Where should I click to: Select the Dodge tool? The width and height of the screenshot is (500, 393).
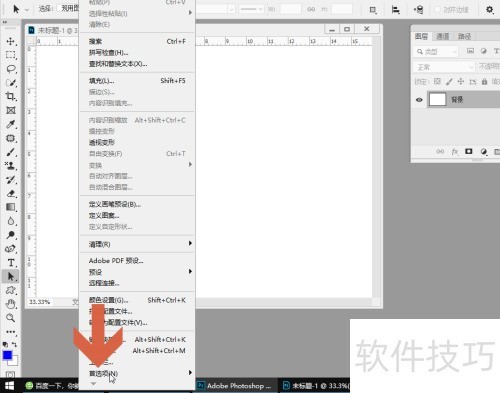[x=11, y=235]
